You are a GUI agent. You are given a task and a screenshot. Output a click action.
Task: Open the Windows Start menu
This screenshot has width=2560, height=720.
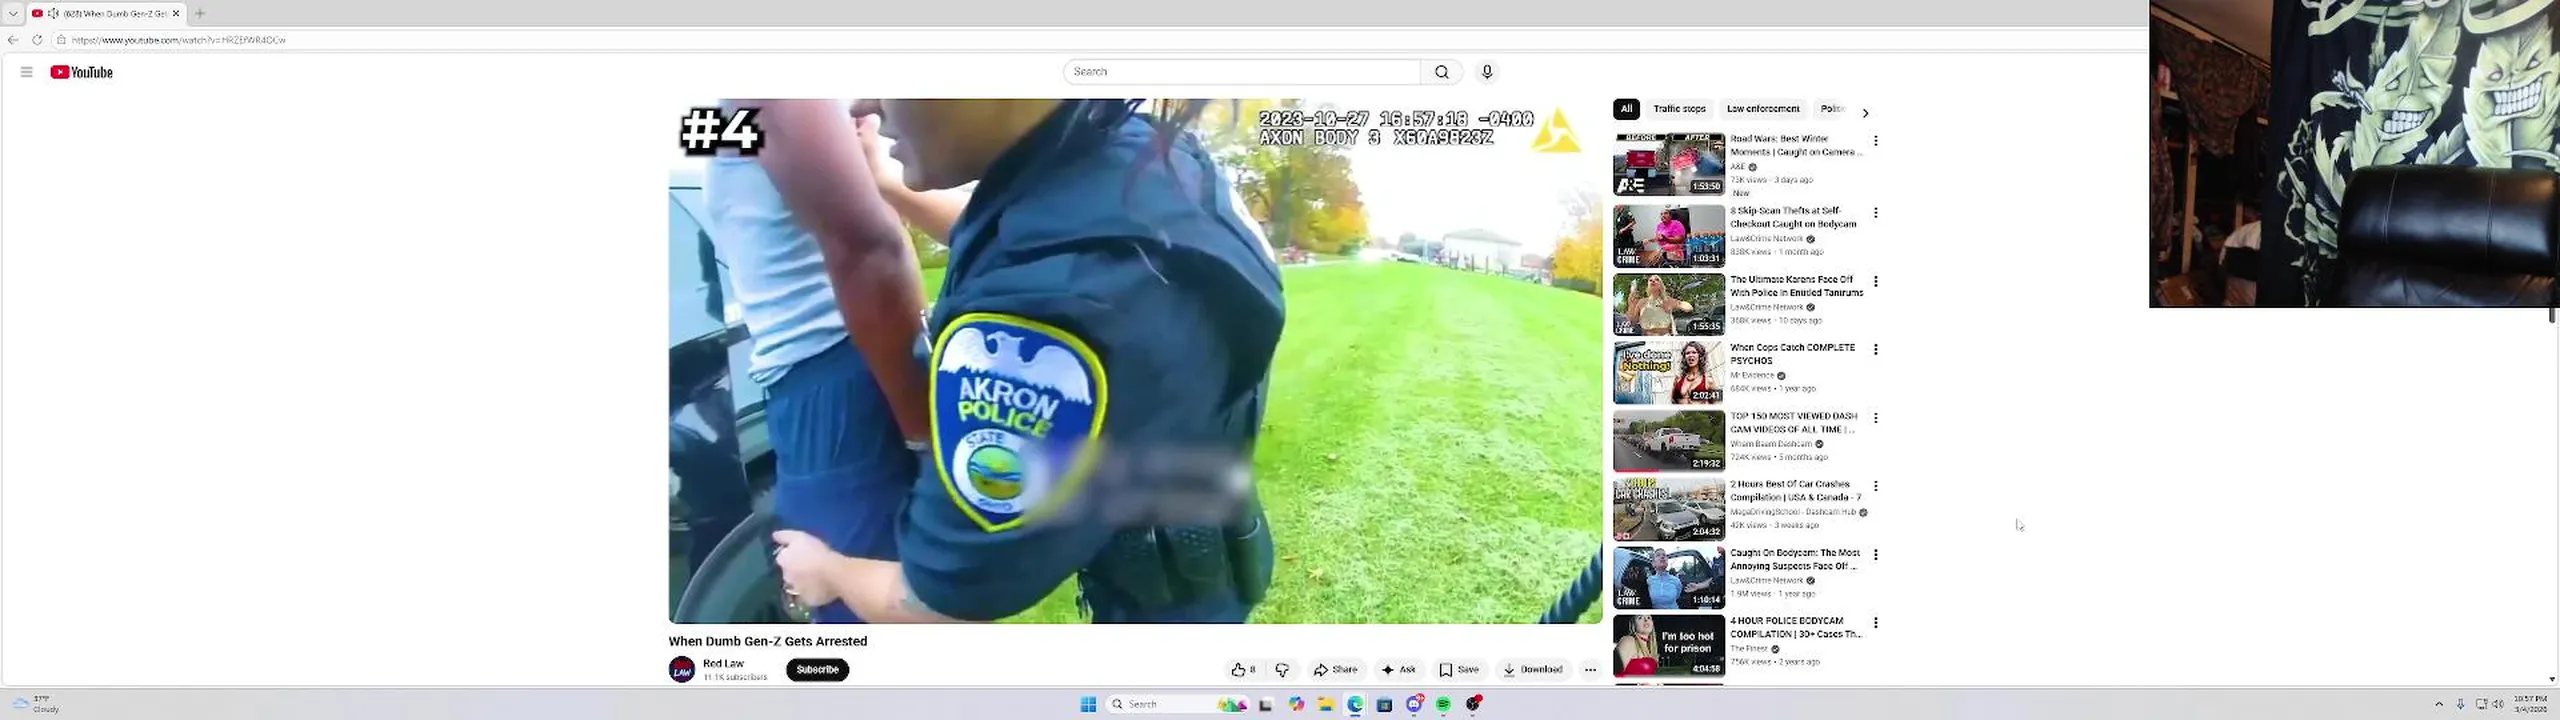pyautogui.click(x=1088, y=705)
